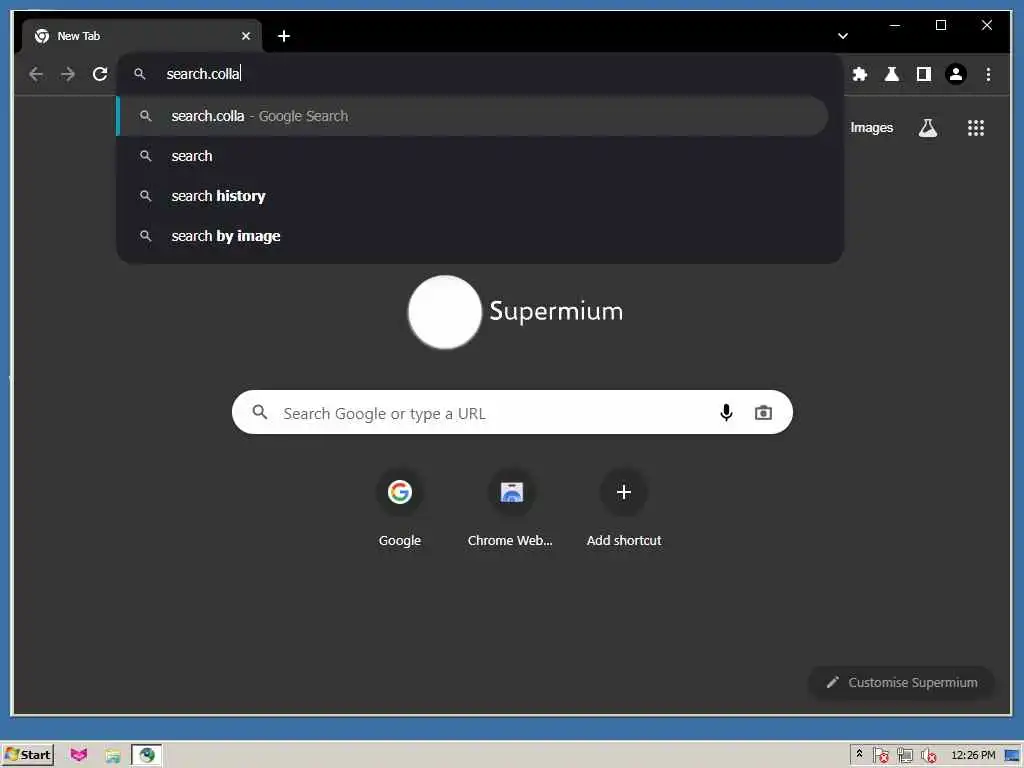Choose the 'search' suggestion
1024x768 pixels.
coord(473,156)
